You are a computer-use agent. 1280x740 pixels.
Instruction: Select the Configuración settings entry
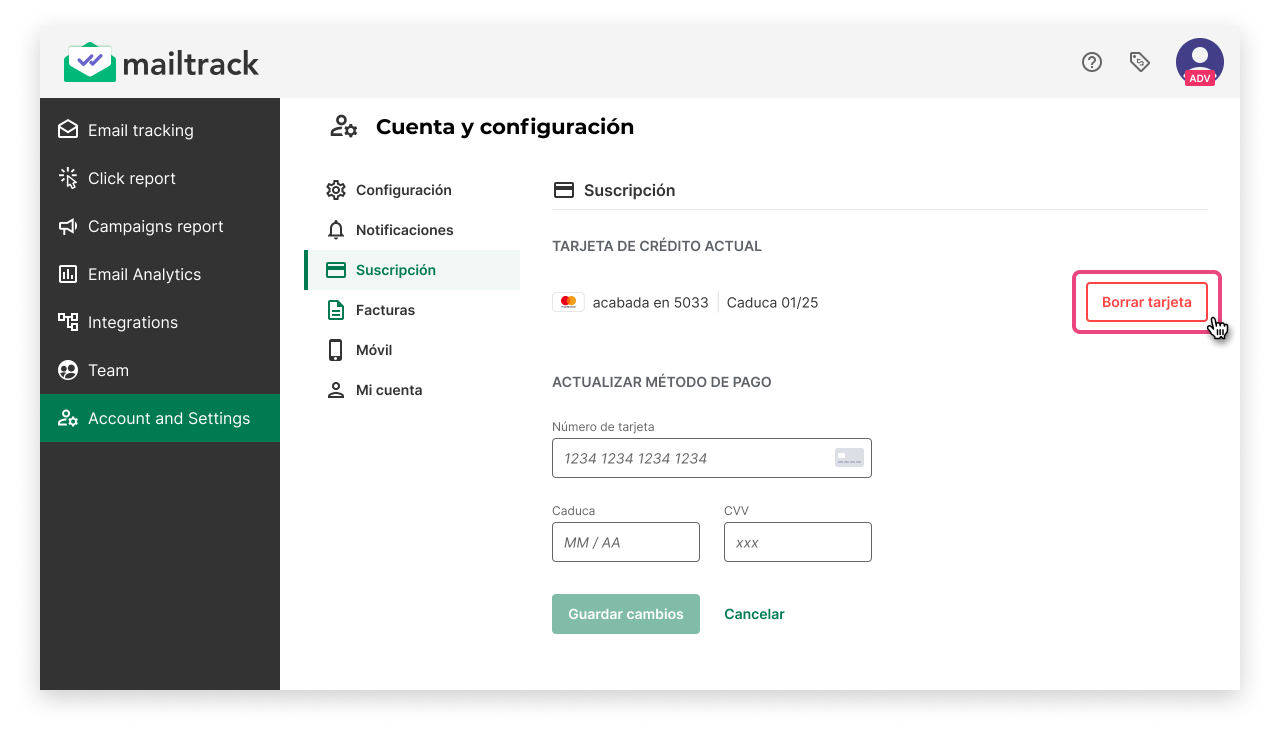click(404, 189)
